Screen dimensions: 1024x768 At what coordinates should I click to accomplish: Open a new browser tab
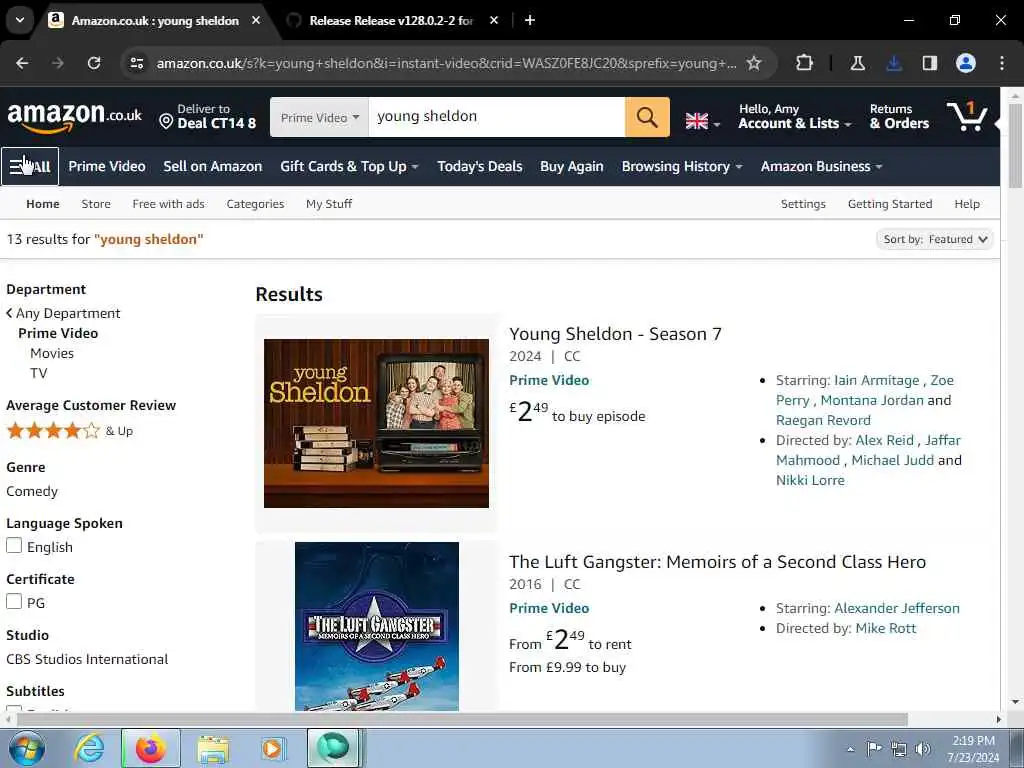(x=530, y=20)
